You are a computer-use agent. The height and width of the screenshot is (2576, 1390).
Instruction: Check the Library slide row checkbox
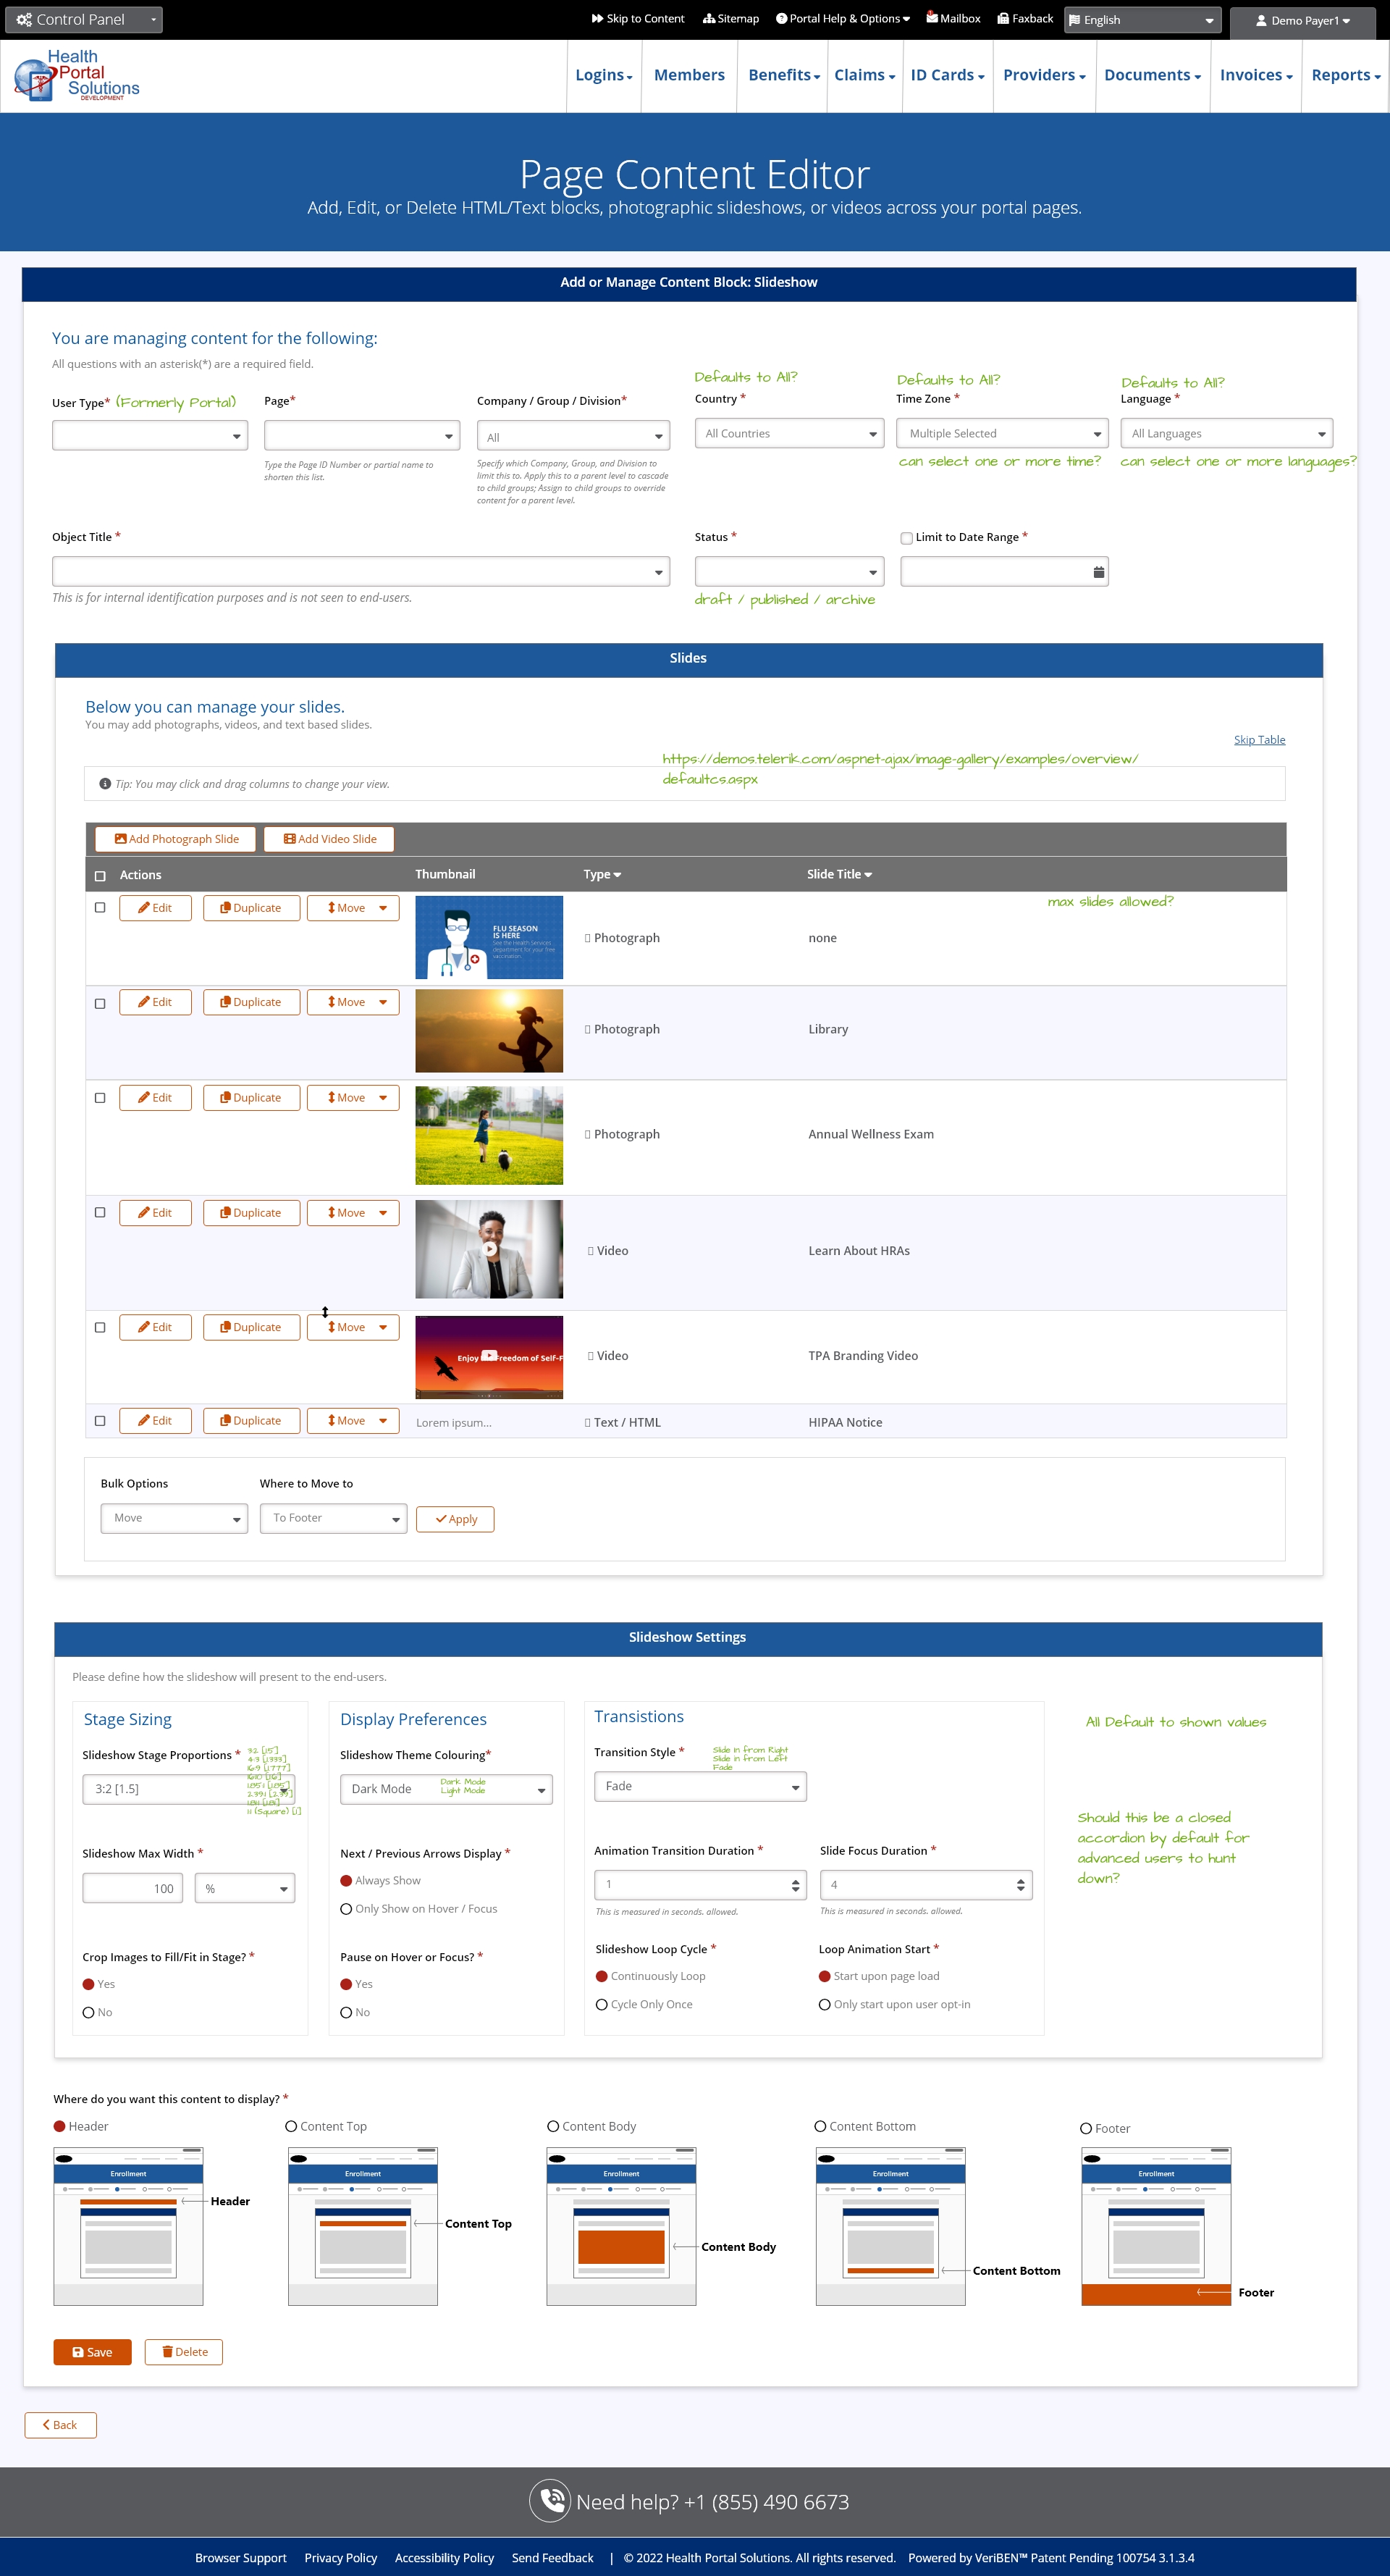pos(100,1004)
